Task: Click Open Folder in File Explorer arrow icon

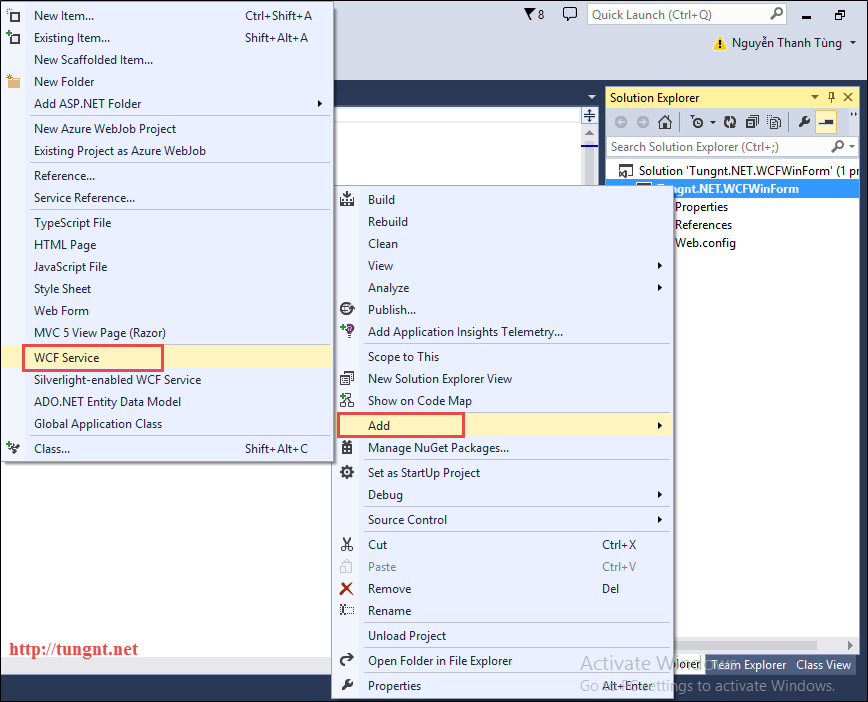Action: click(347, 660)
